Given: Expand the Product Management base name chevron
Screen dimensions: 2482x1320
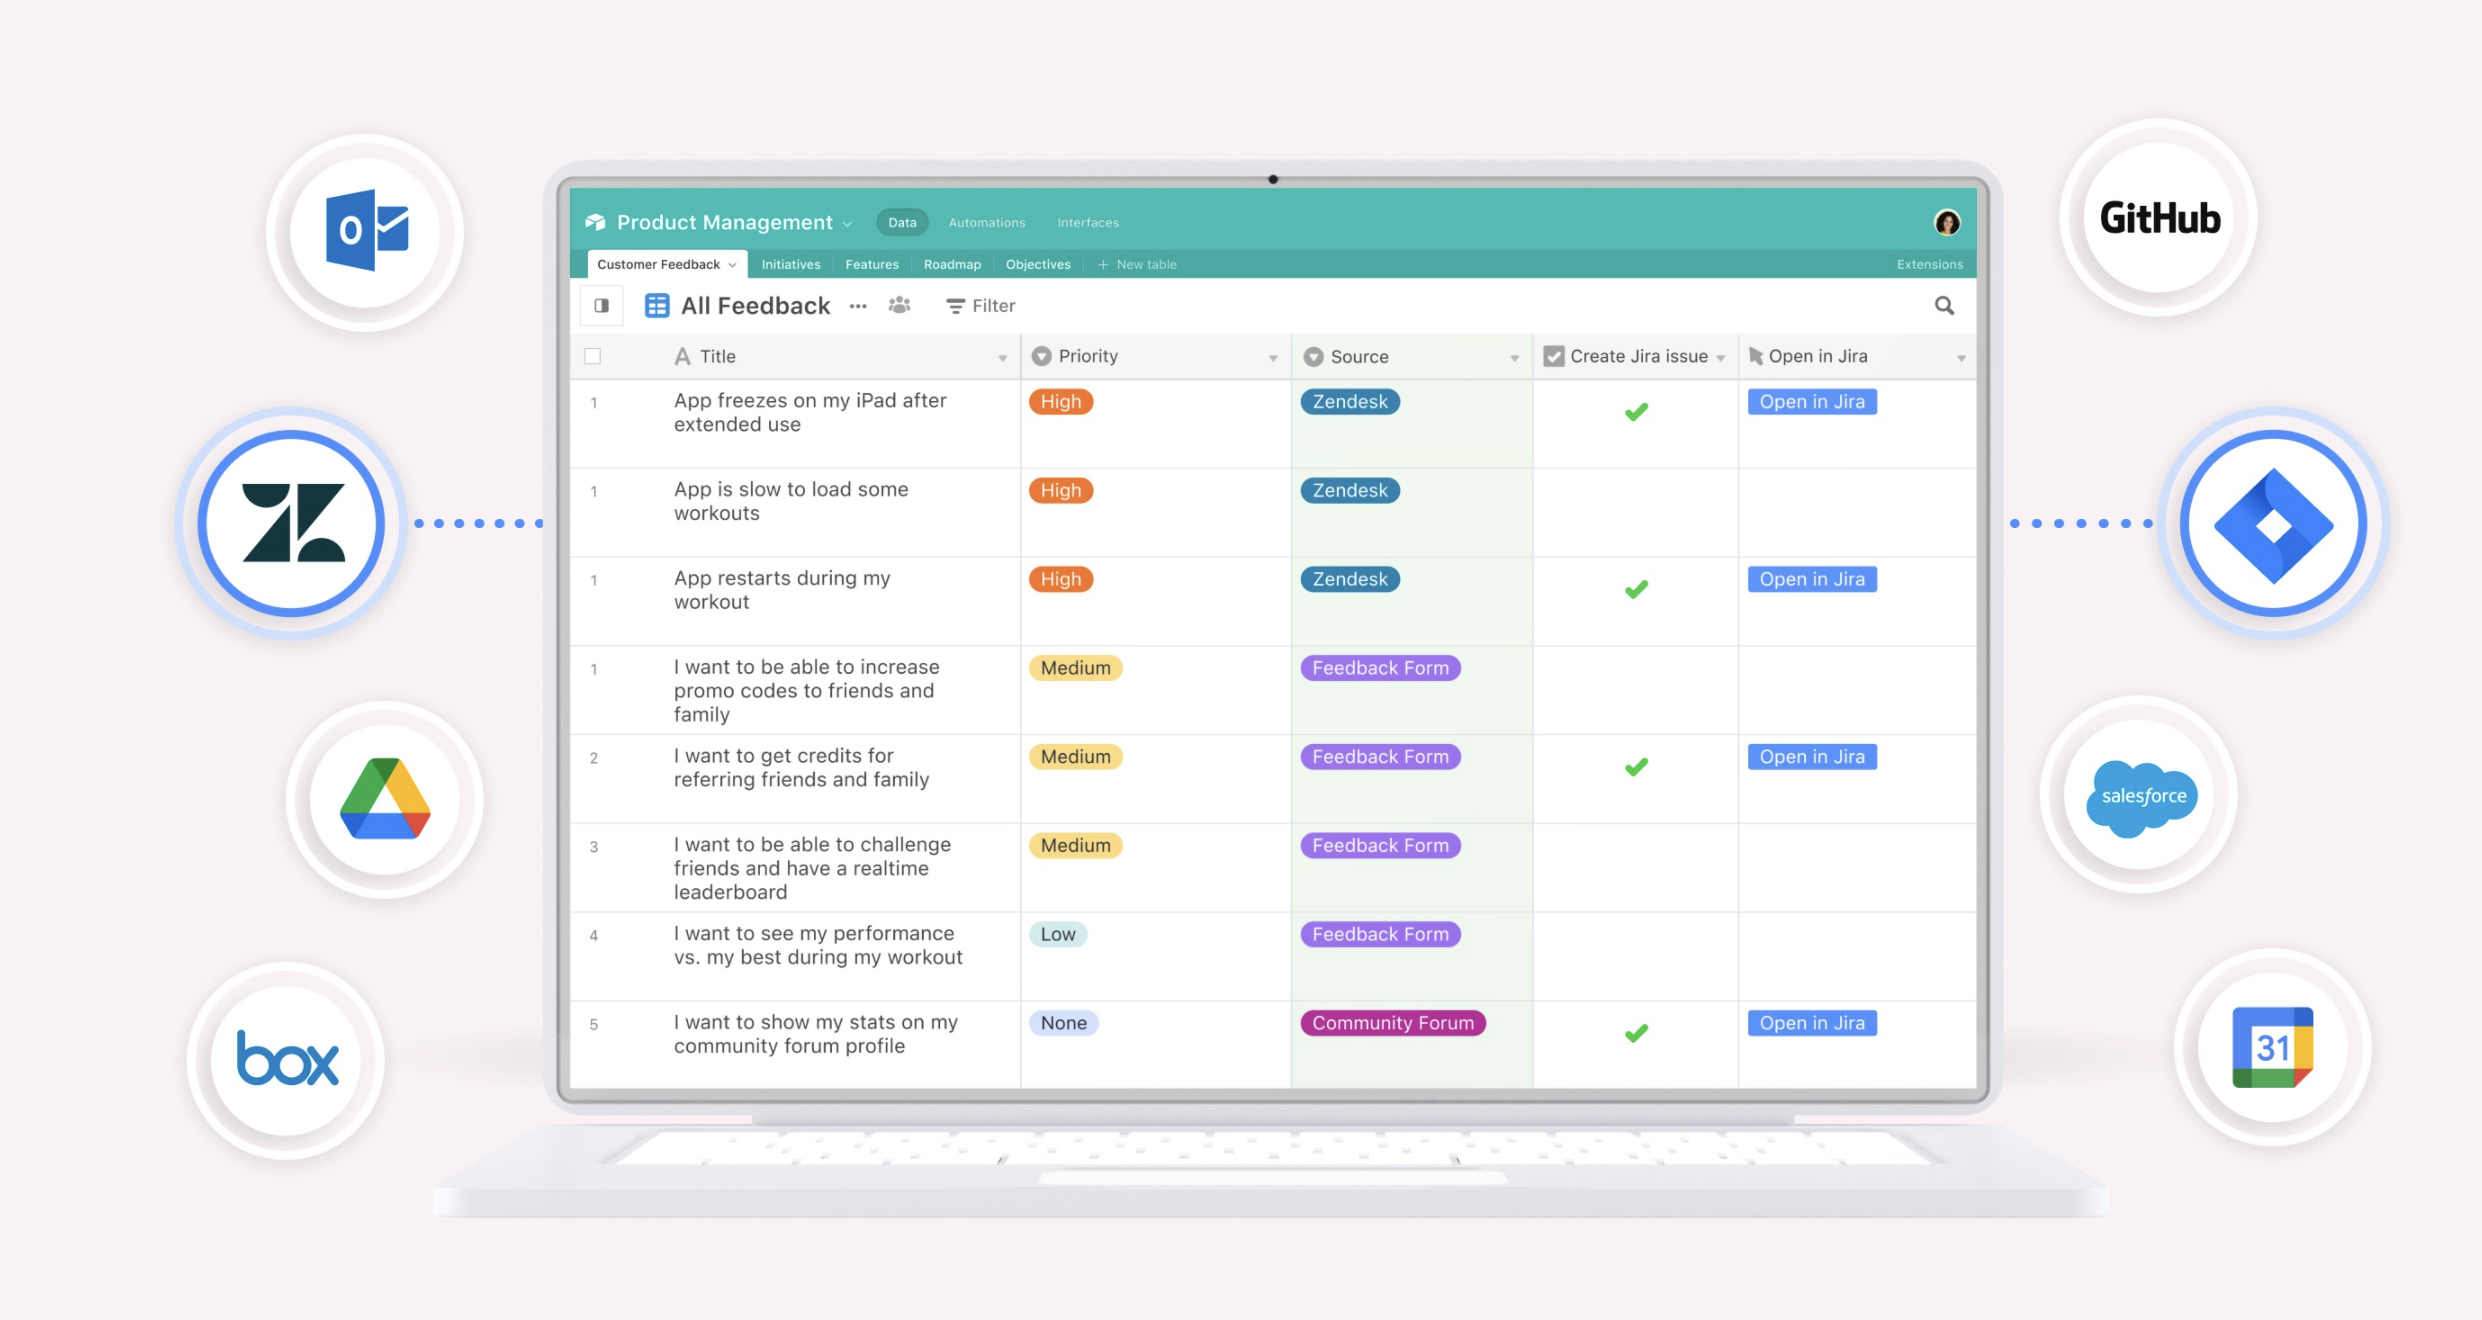Looking at the screenshot, I should point(848,224).
